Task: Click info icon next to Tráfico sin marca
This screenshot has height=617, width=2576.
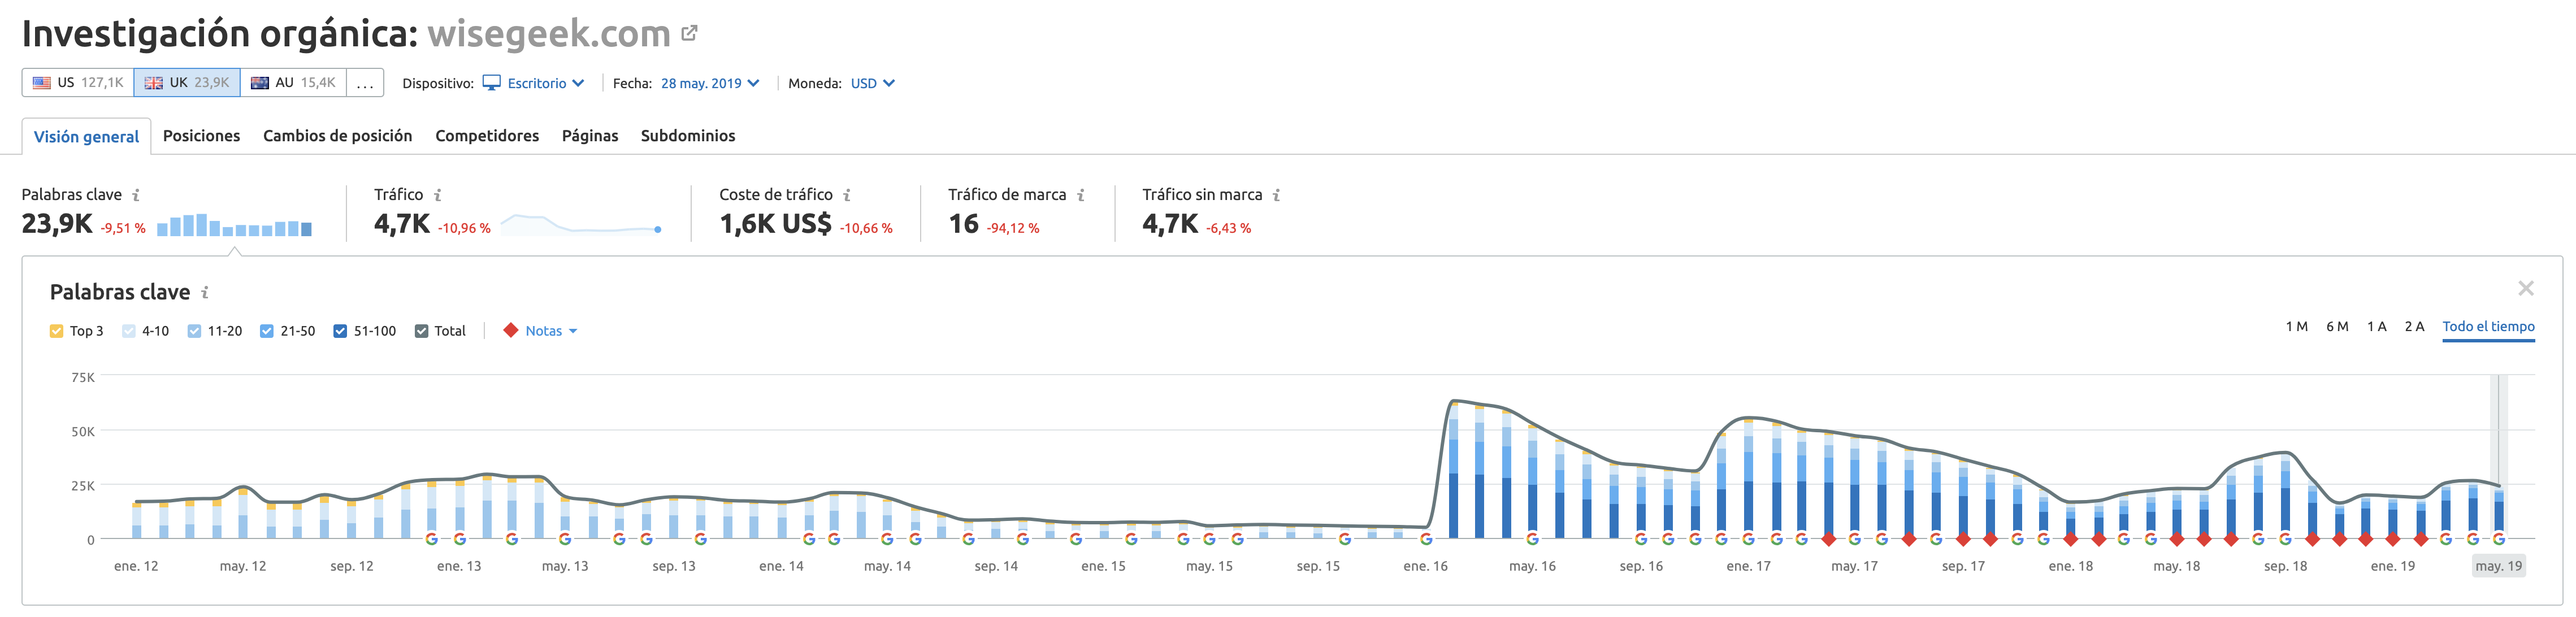Action: [x=1276, y=195]
